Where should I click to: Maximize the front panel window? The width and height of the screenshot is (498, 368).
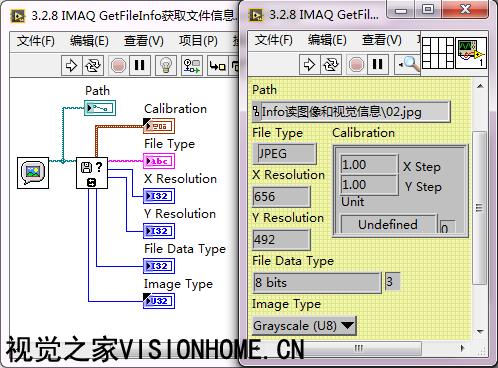[x=428, y=9]
